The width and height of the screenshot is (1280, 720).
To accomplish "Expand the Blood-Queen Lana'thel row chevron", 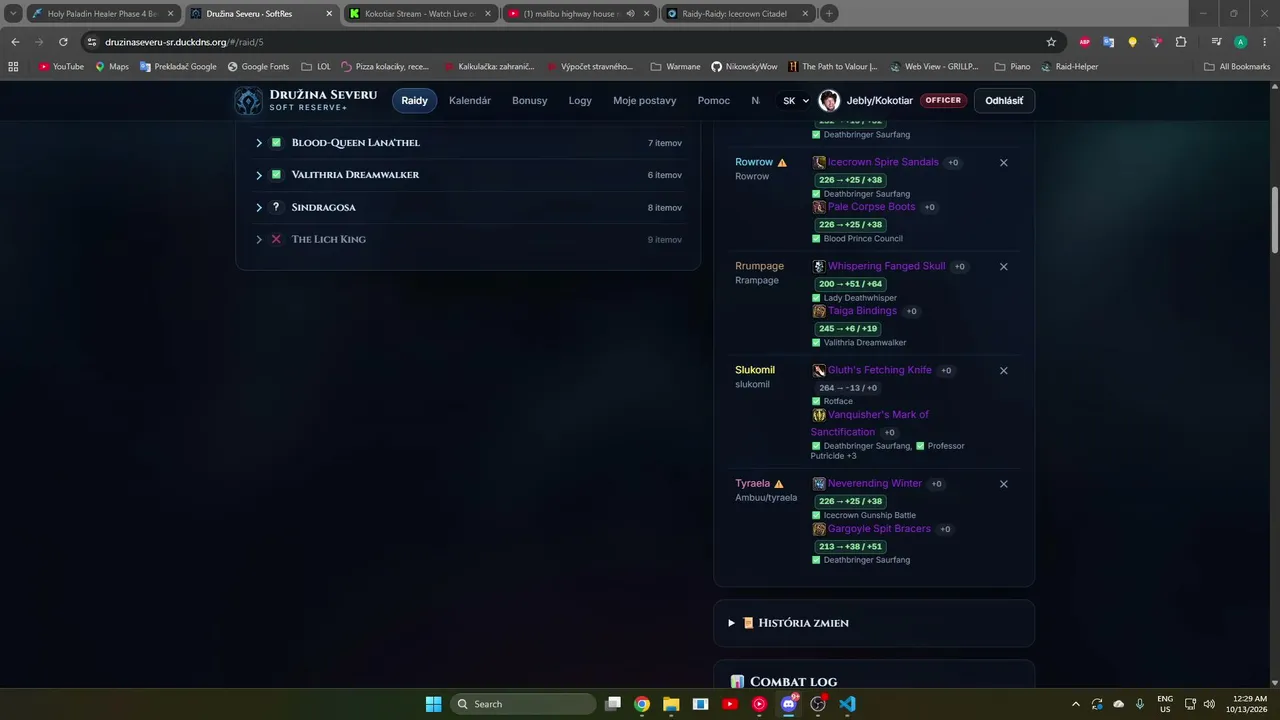I will 259,143.
